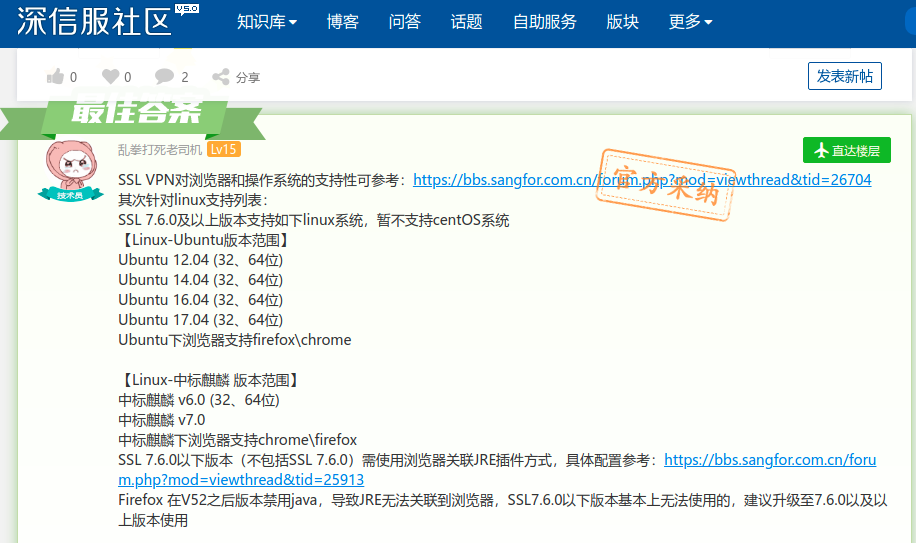Click the 技术员 badge under avatar
The height and width of the screenshot is (543, 916).
coord(70,195)
